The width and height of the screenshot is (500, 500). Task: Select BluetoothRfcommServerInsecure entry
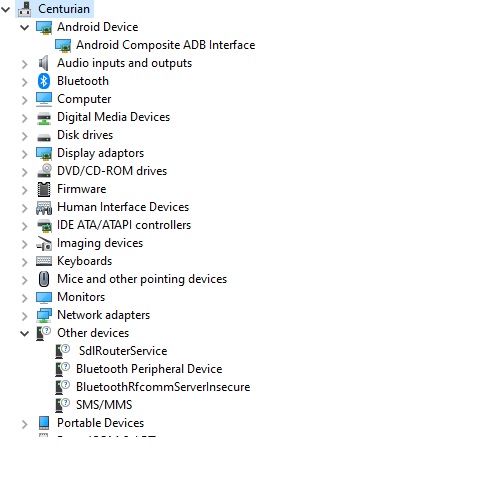pos(163,387)
